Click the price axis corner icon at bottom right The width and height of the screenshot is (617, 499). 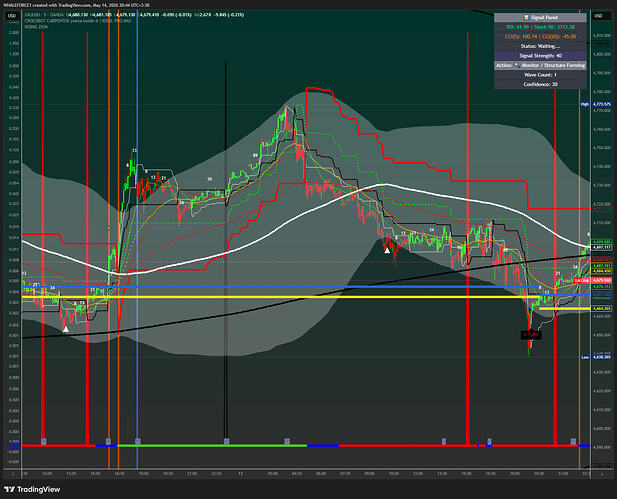[x=602, y=474]
